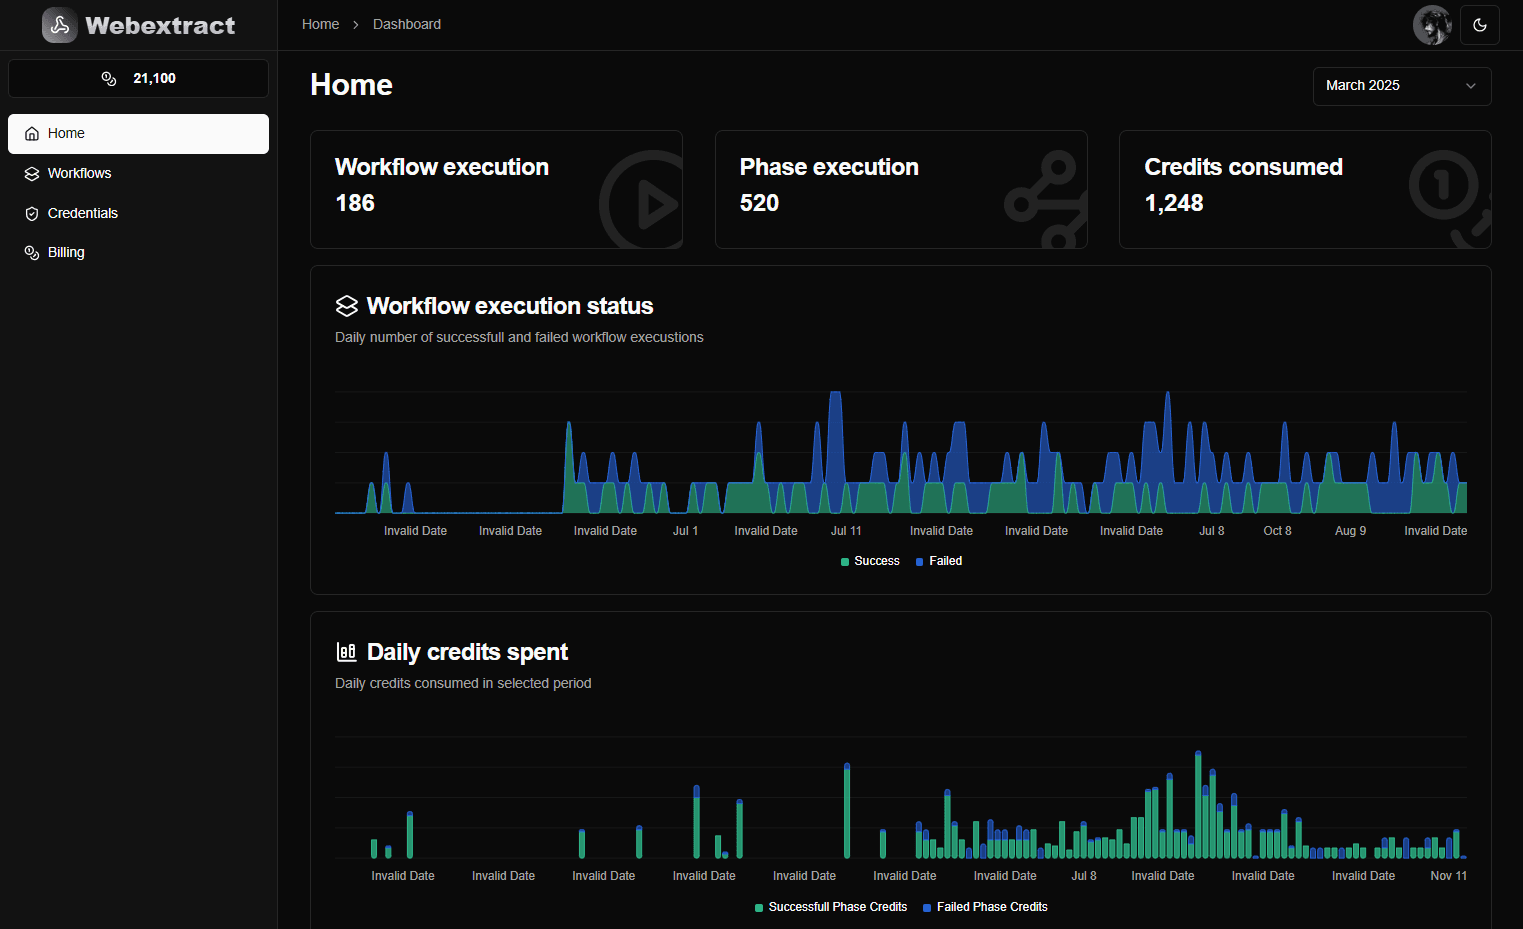Click the Webextract logo icon
Image resolution: width=1523 pixels, height=929 pixels.
coord(60,25)
